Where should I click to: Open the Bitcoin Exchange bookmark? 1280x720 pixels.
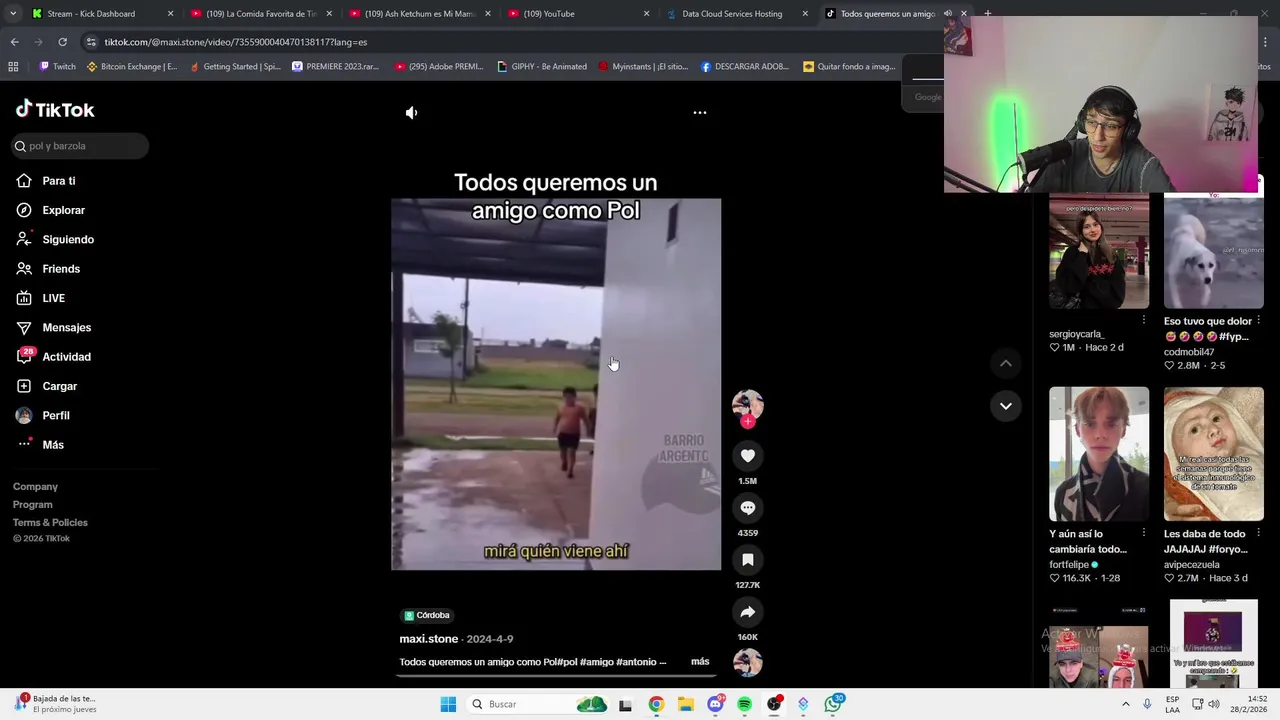tap(132, 67)
